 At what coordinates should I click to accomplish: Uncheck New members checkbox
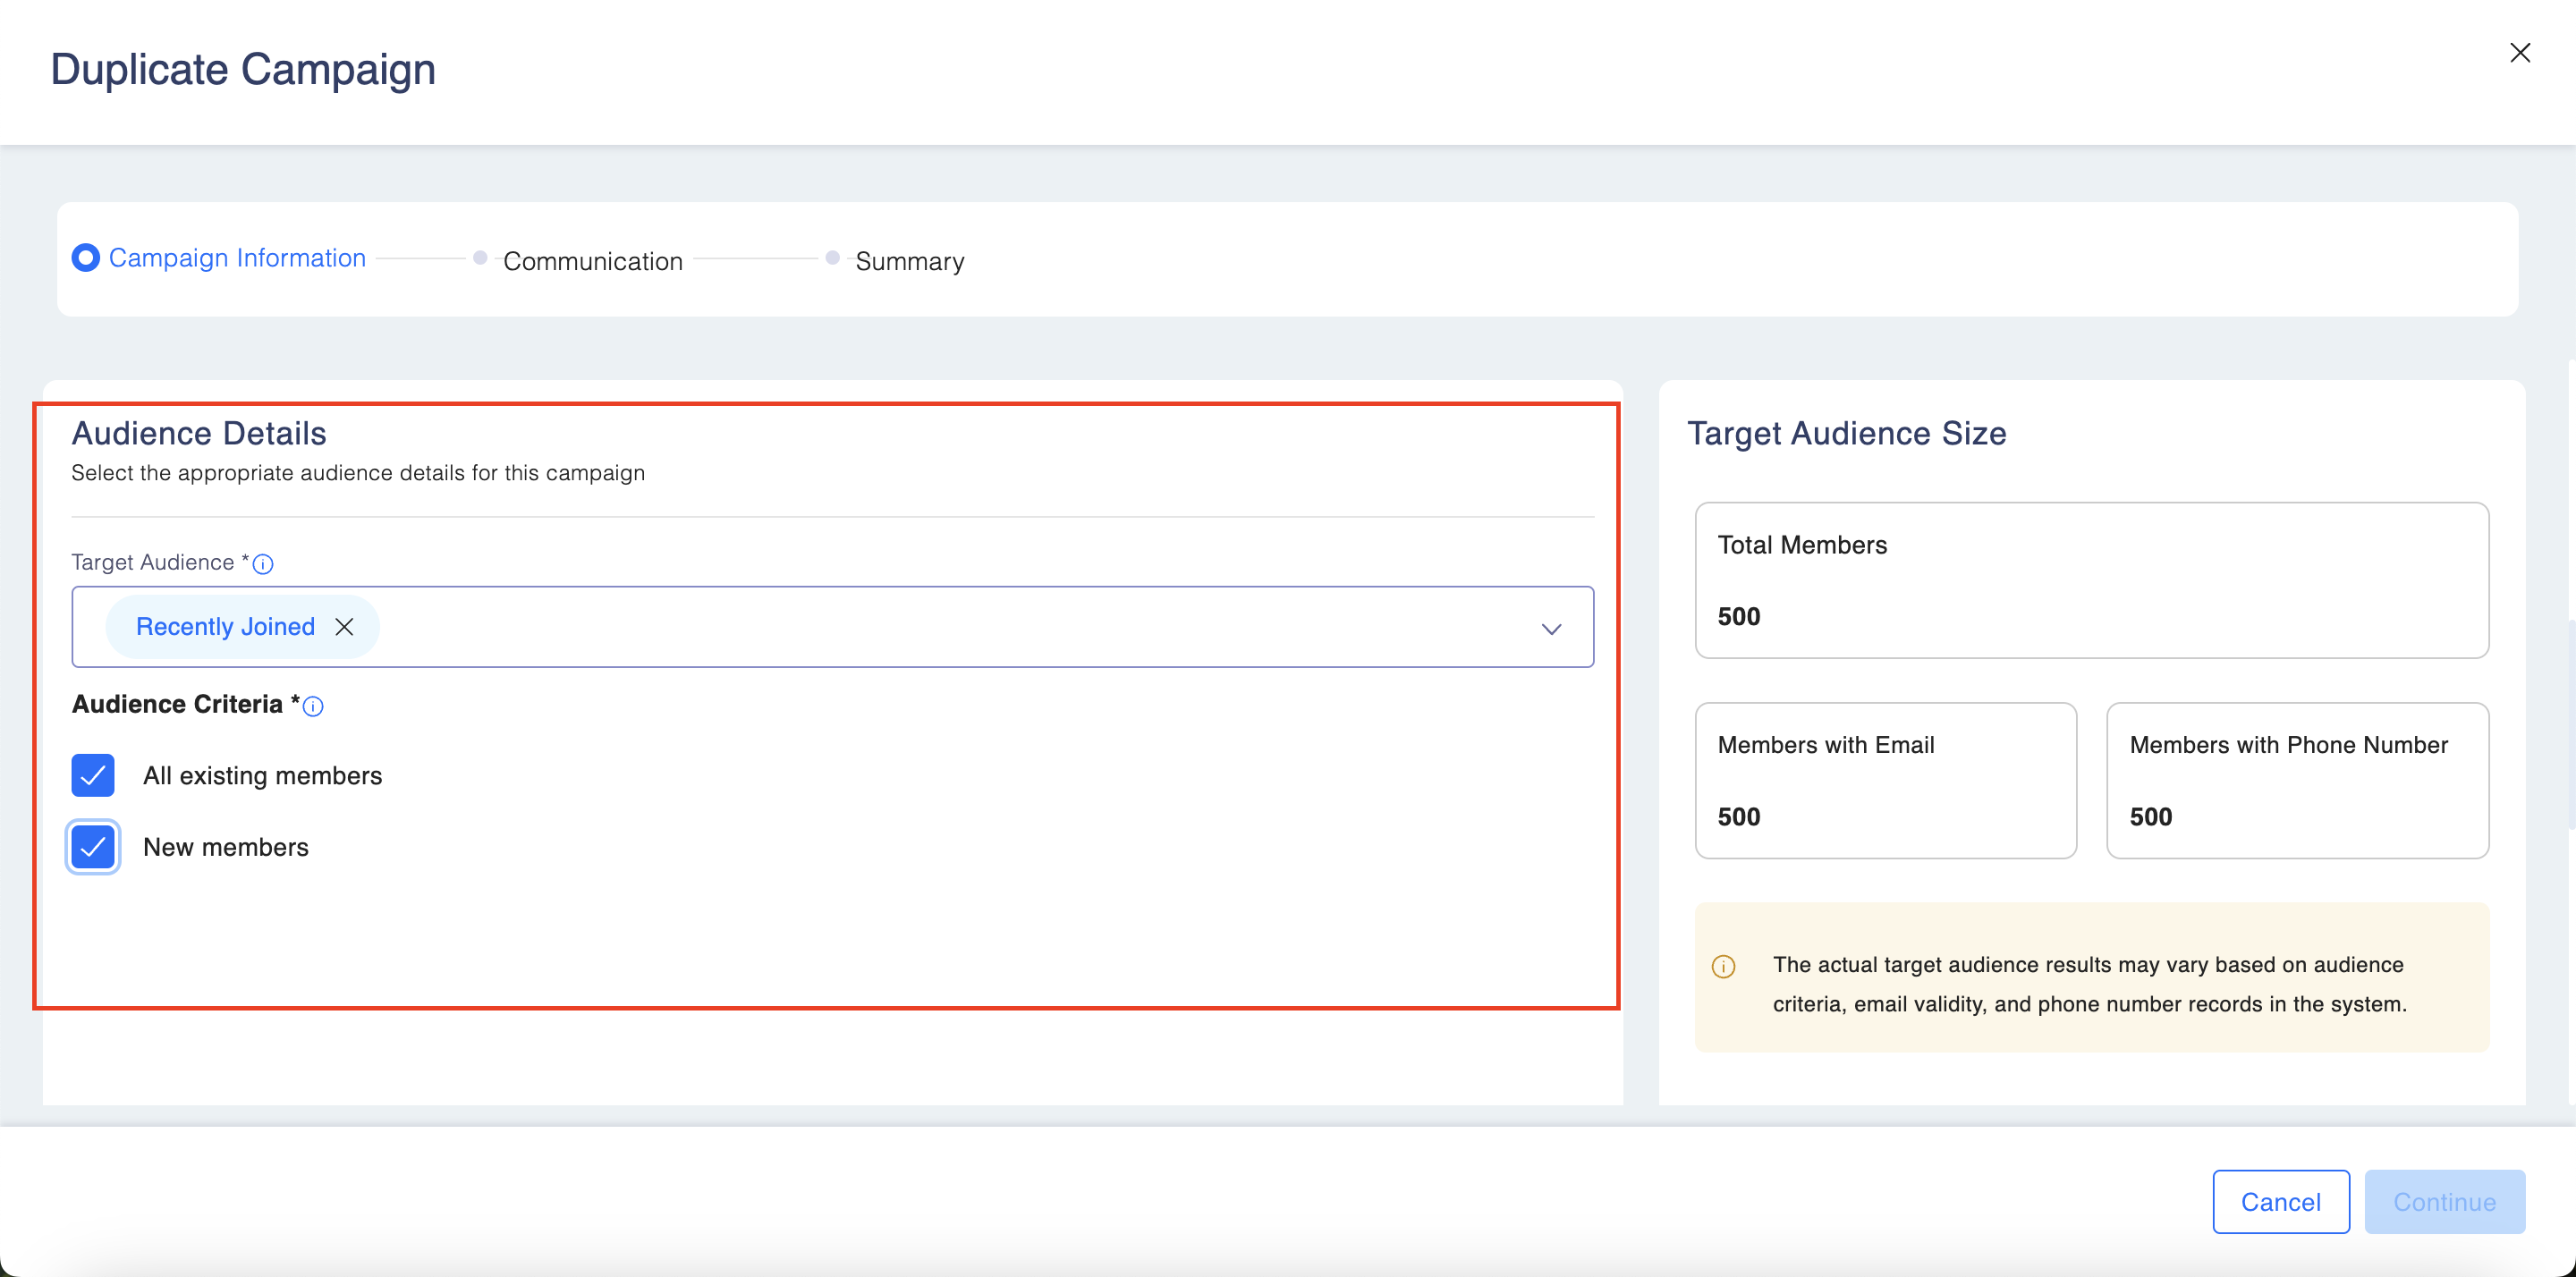click(x=93, y=847)
